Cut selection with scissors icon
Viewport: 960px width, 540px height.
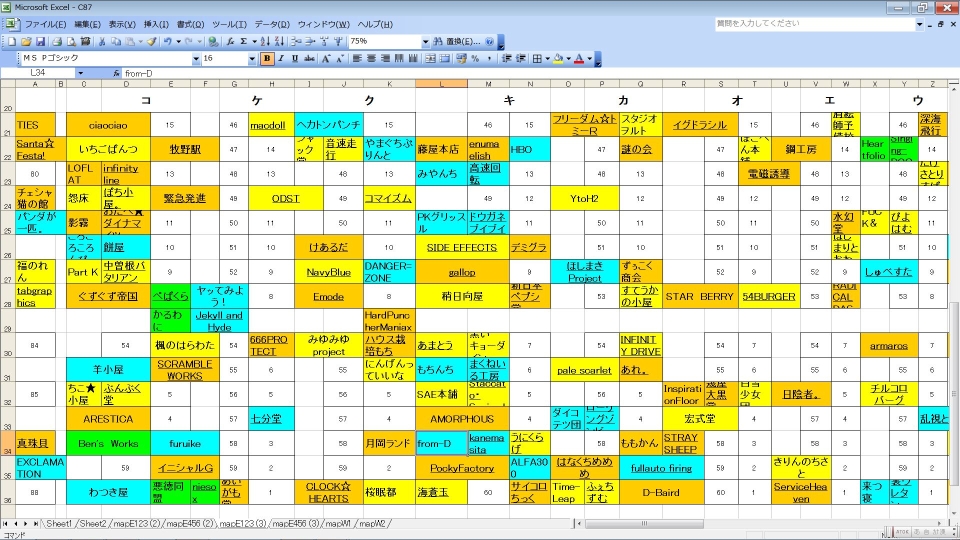coord(102,42)
